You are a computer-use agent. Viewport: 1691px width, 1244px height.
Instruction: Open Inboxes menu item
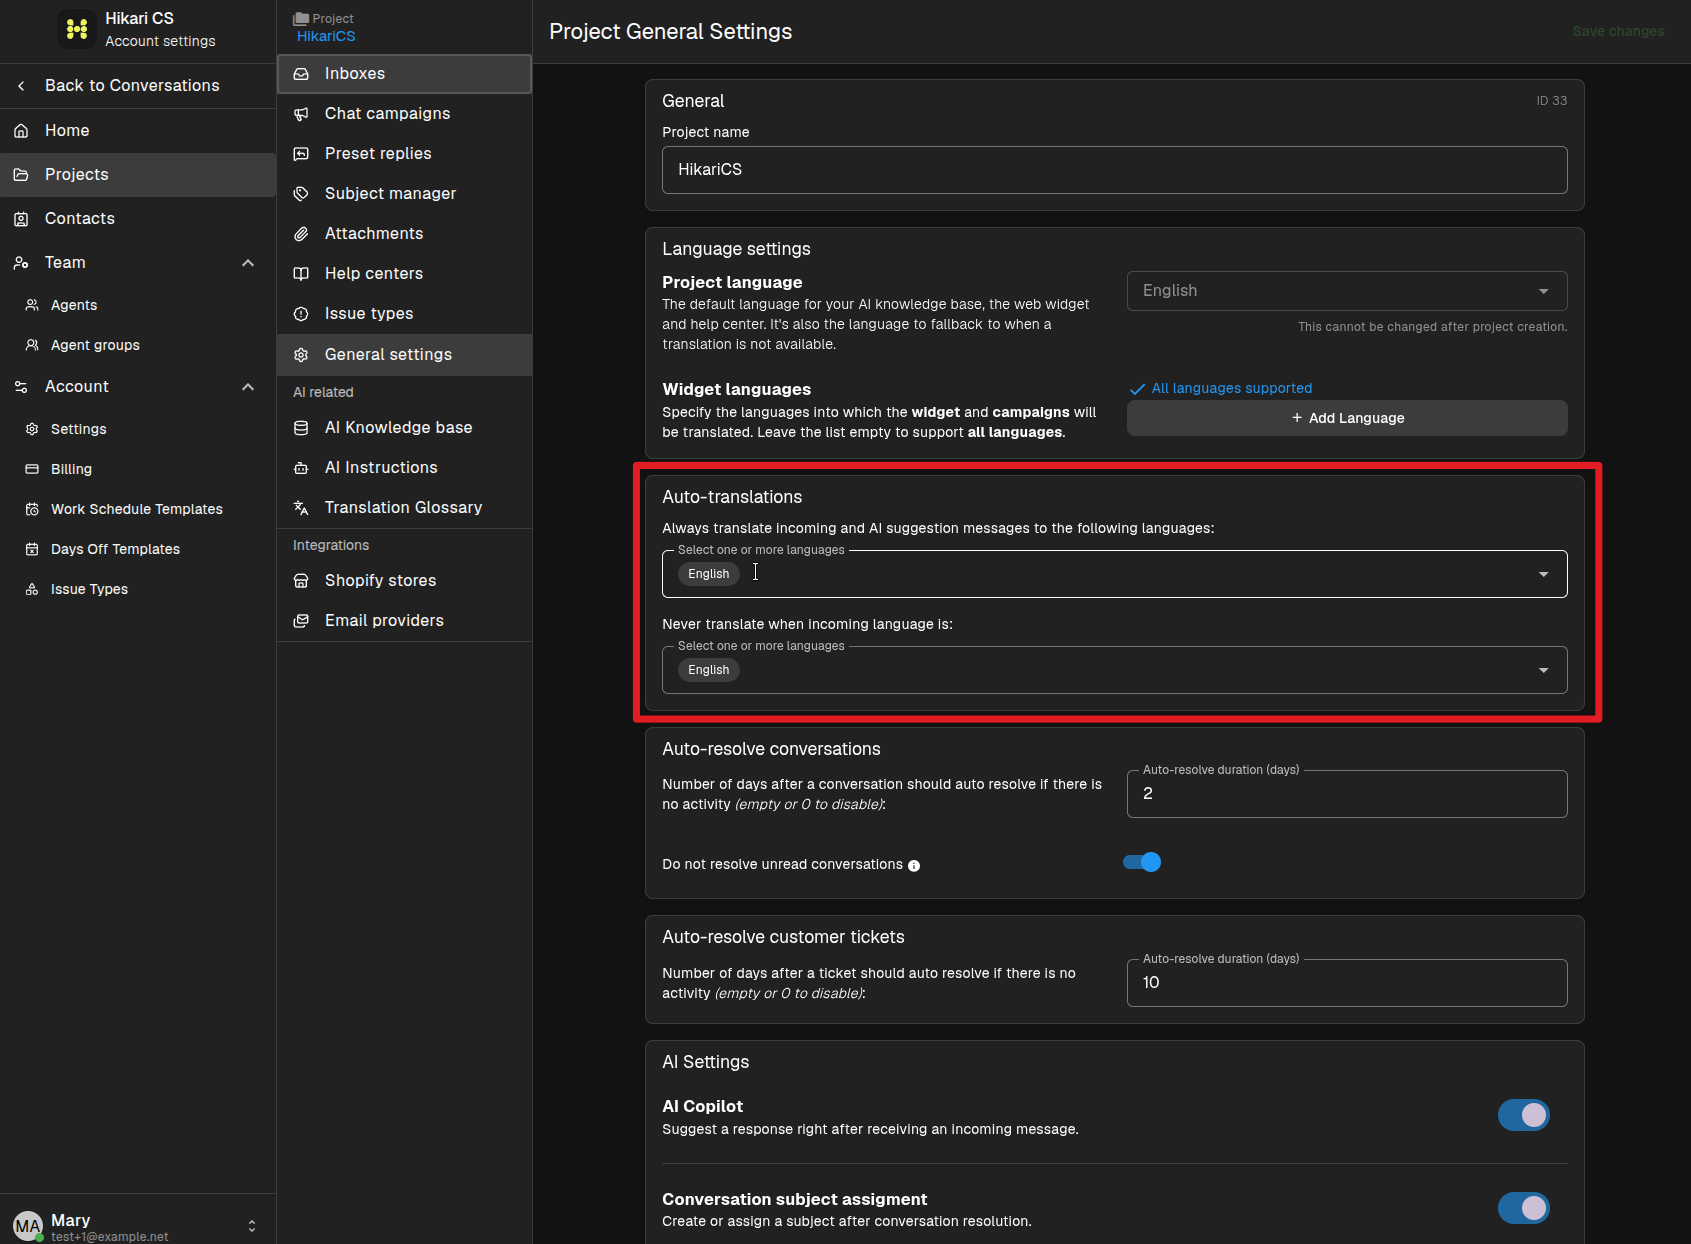coord(404,74)
